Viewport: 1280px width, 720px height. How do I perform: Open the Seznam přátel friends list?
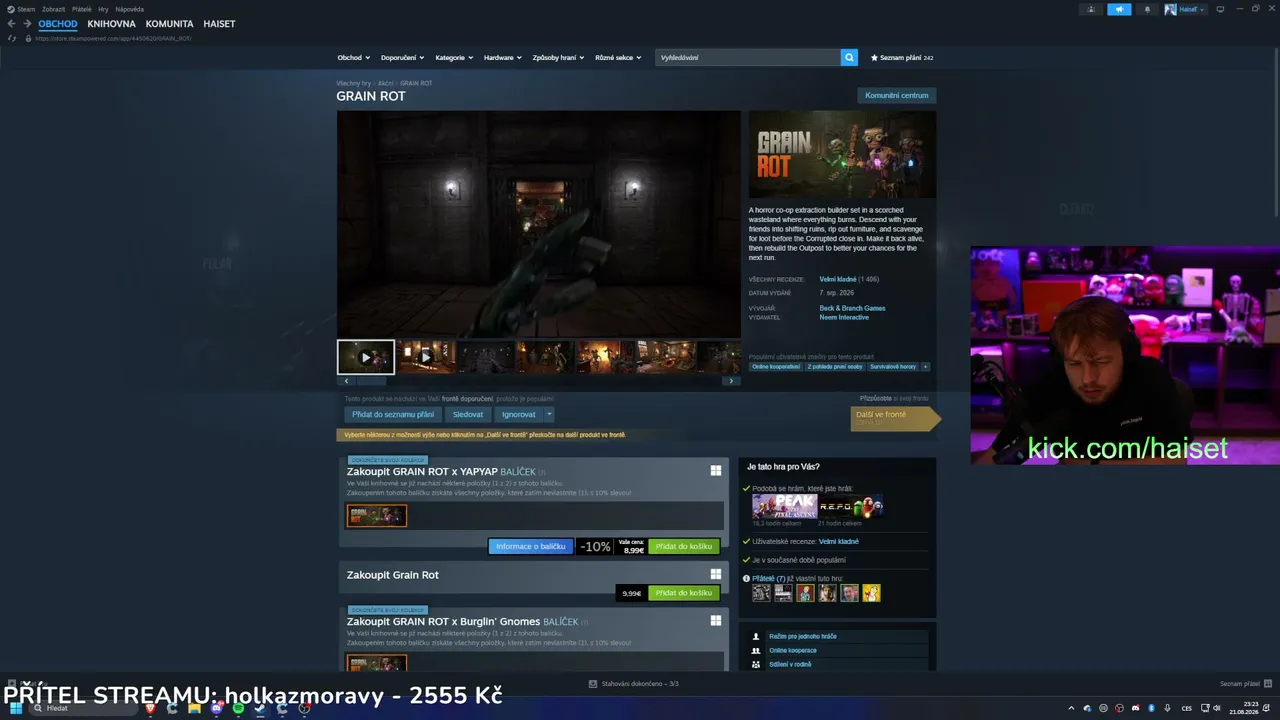coord(1244,684)
